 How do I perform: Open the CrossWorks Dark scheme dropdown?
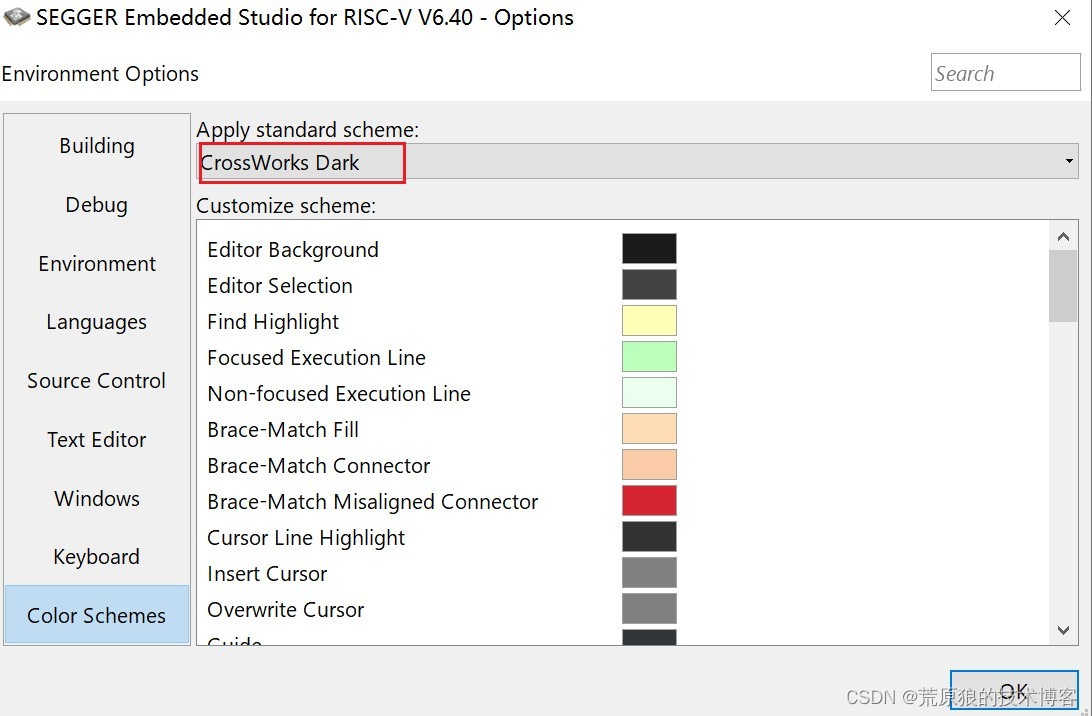(x=1068, y=161)
